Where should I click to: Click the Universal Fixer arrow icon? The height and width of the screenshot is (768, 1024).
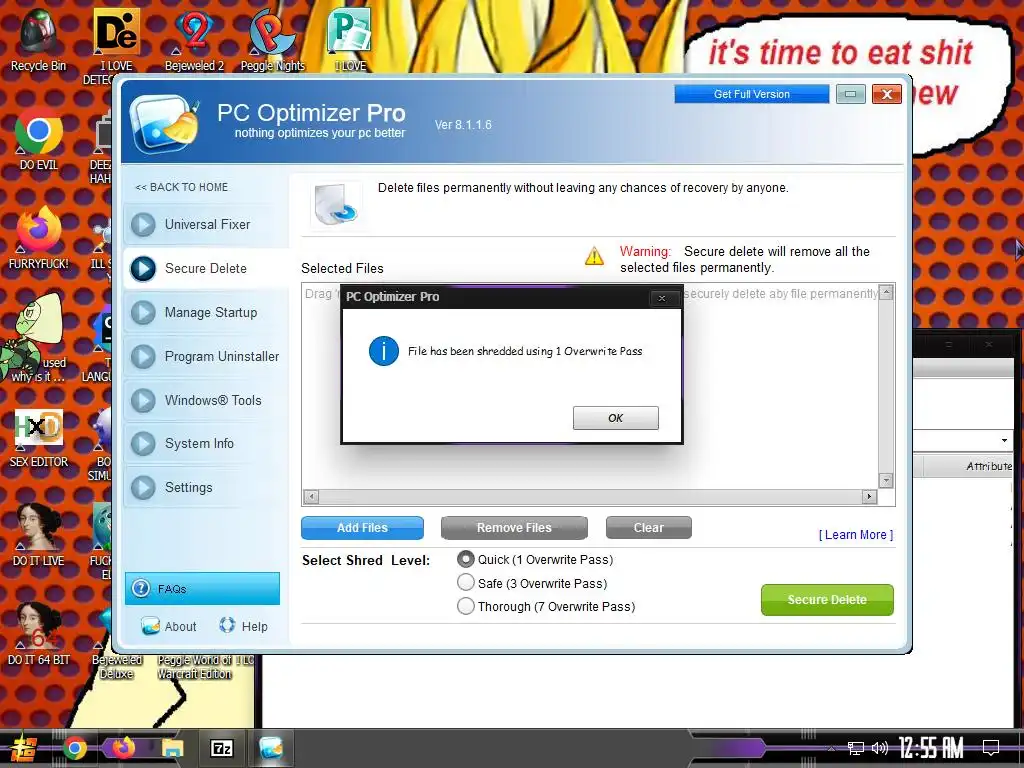[x=143, y=225]
